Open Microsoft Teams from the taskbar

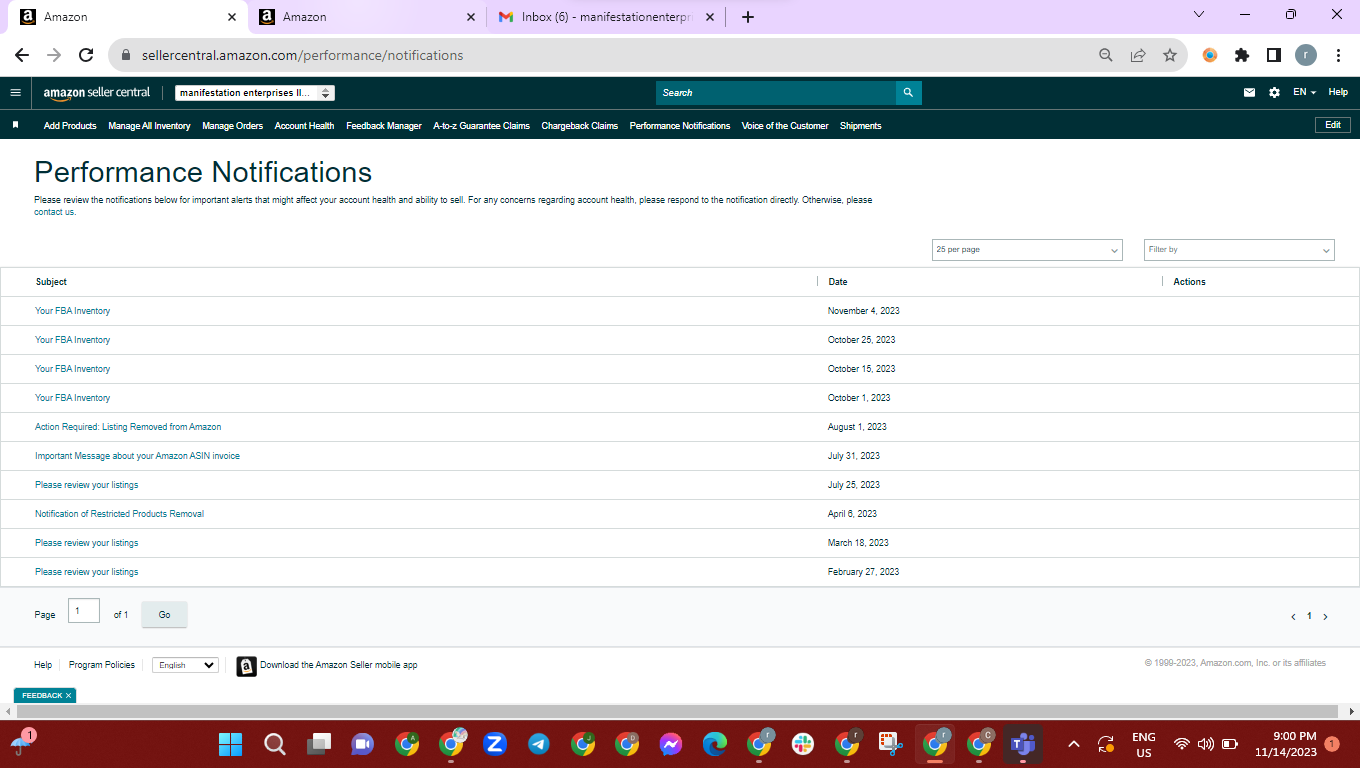[1022, 744]
